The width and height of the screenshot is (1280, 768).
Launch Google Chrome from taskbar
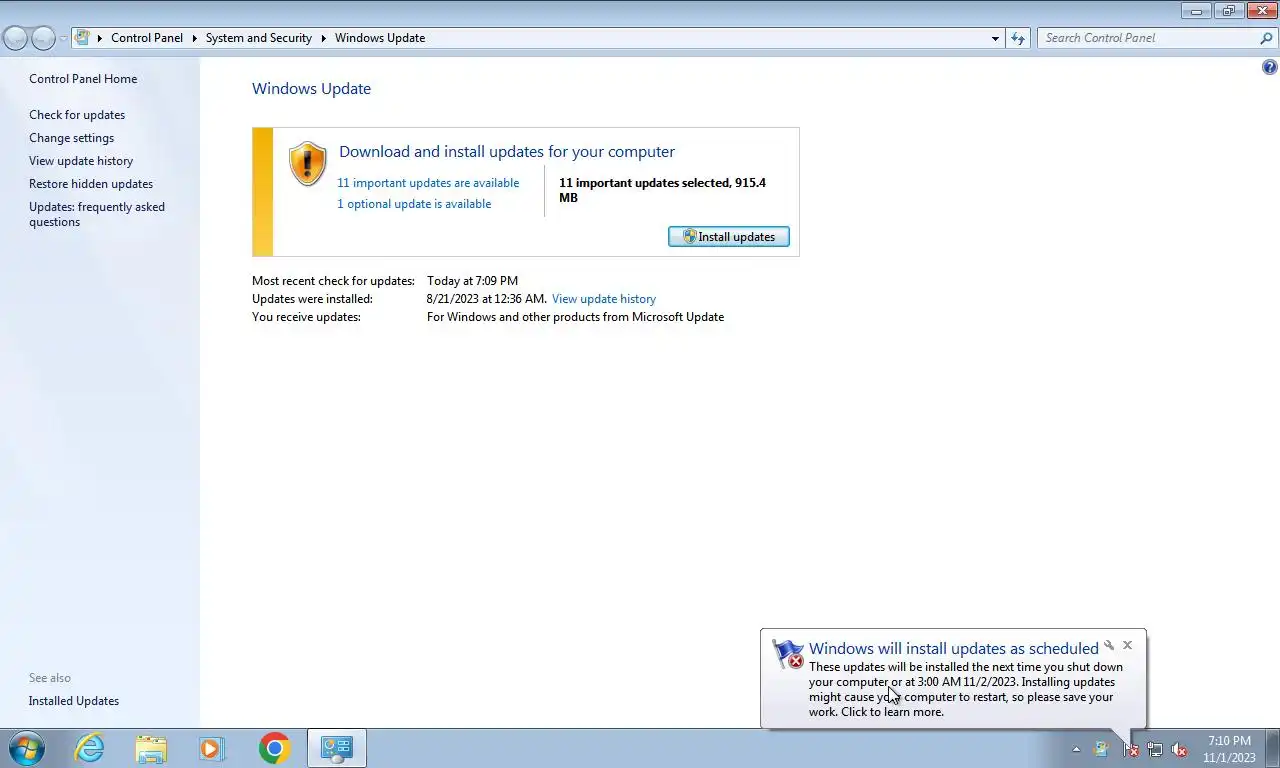[x=274, y=748]
